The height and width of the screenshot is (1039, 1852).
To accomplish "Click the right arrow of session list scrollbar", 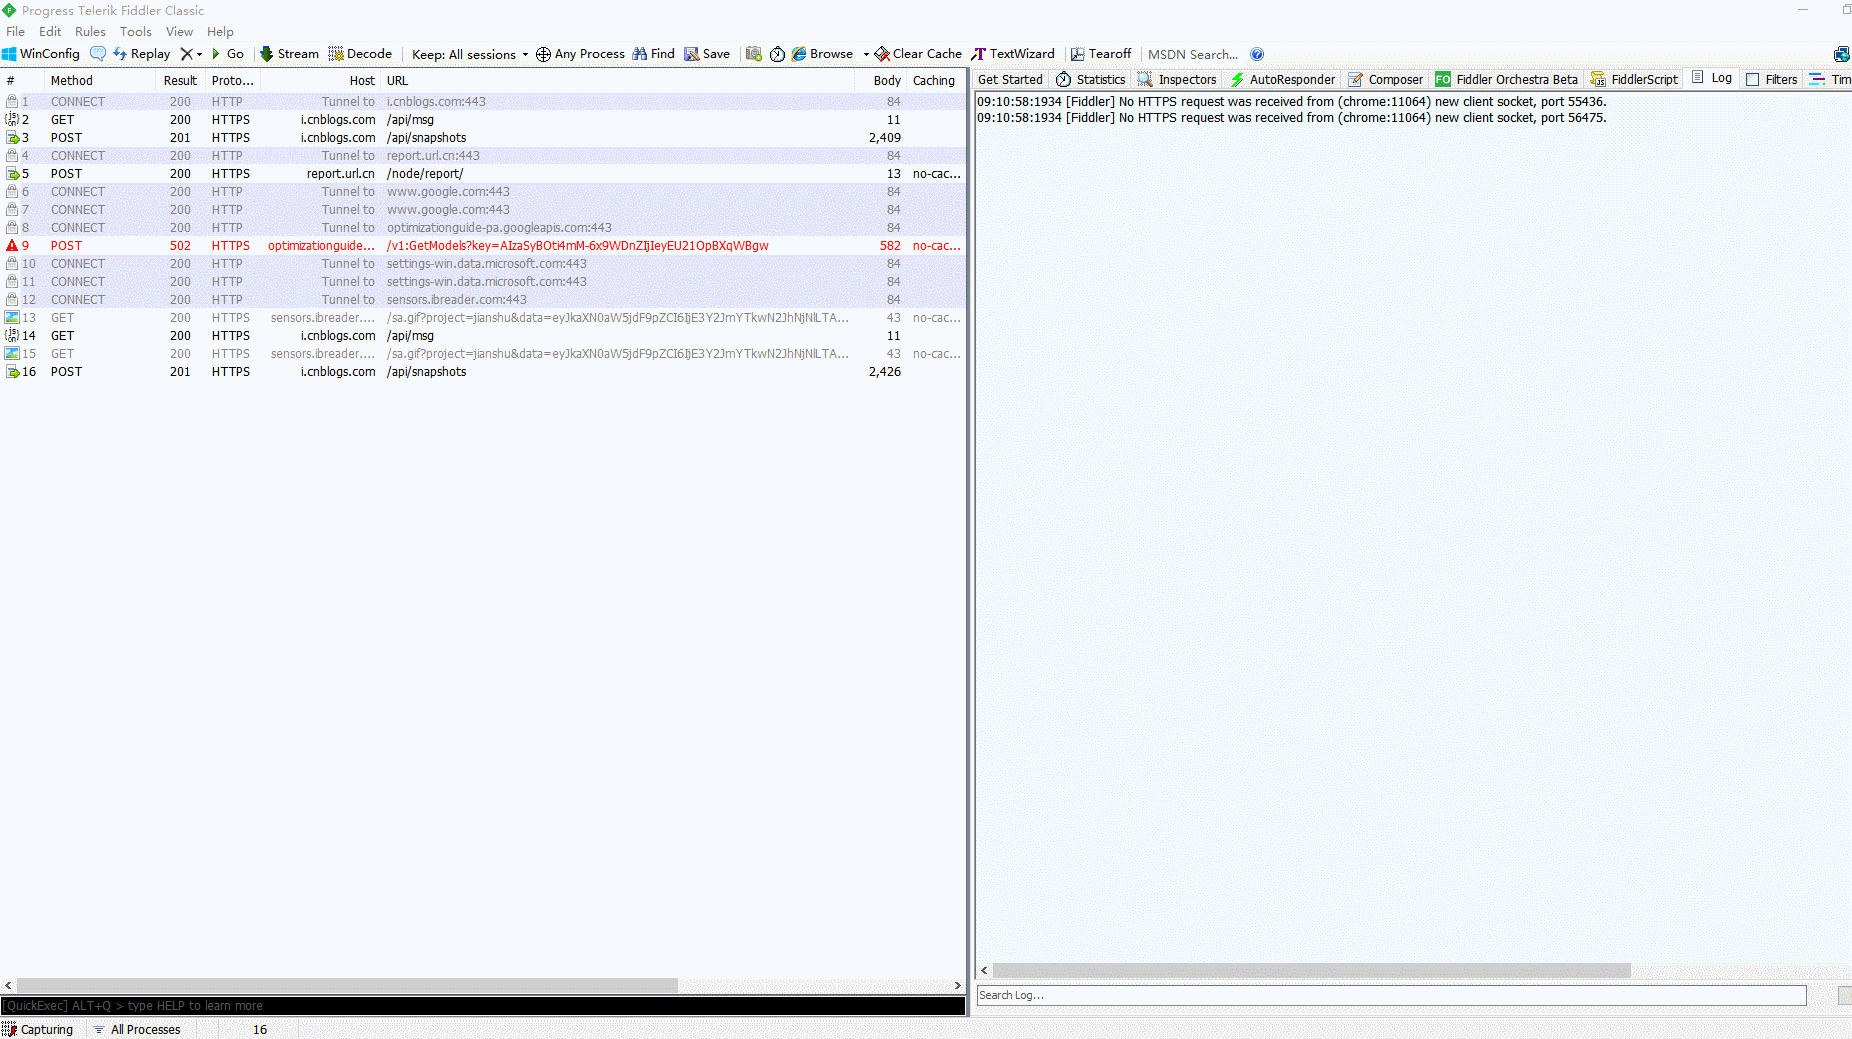I will tap(958, 986).
